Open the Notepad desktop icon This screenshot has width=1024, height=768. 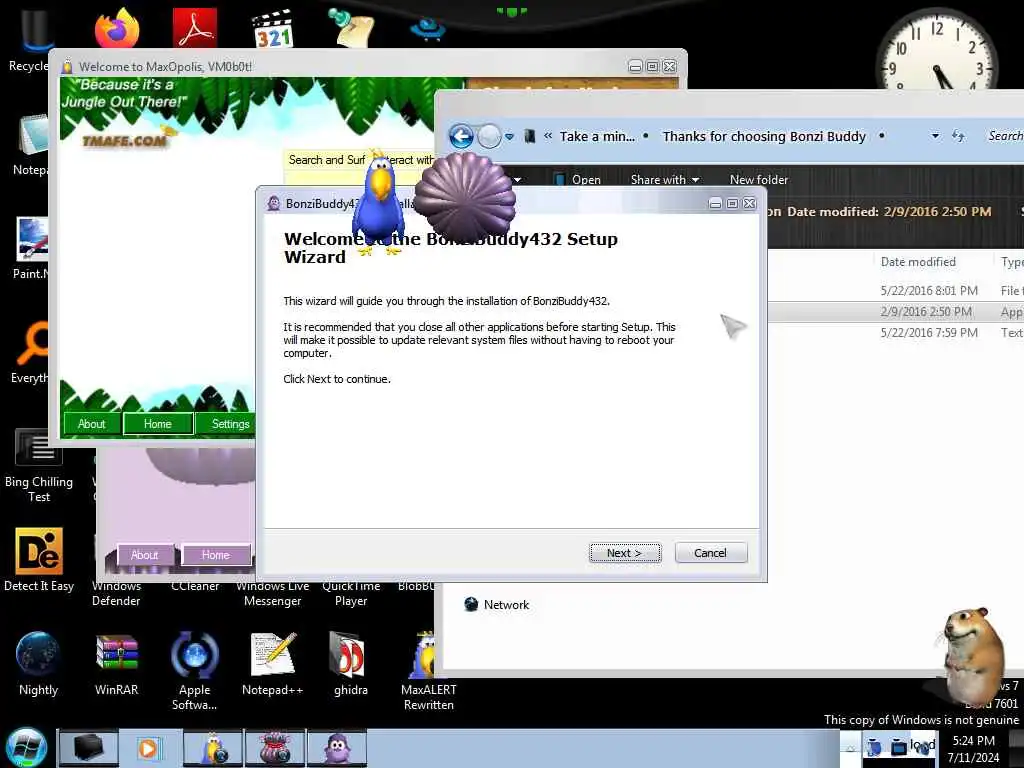pos(30,145)
